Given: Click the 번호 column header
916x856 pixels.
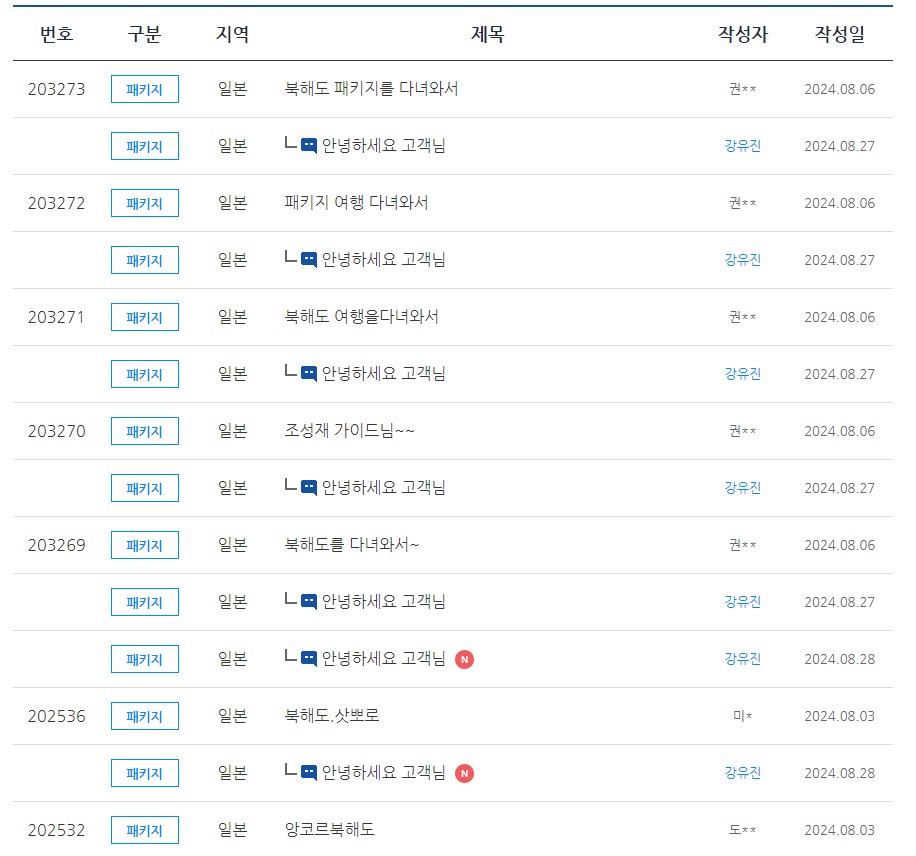Looking at the screenshot, I should (57, 34).
